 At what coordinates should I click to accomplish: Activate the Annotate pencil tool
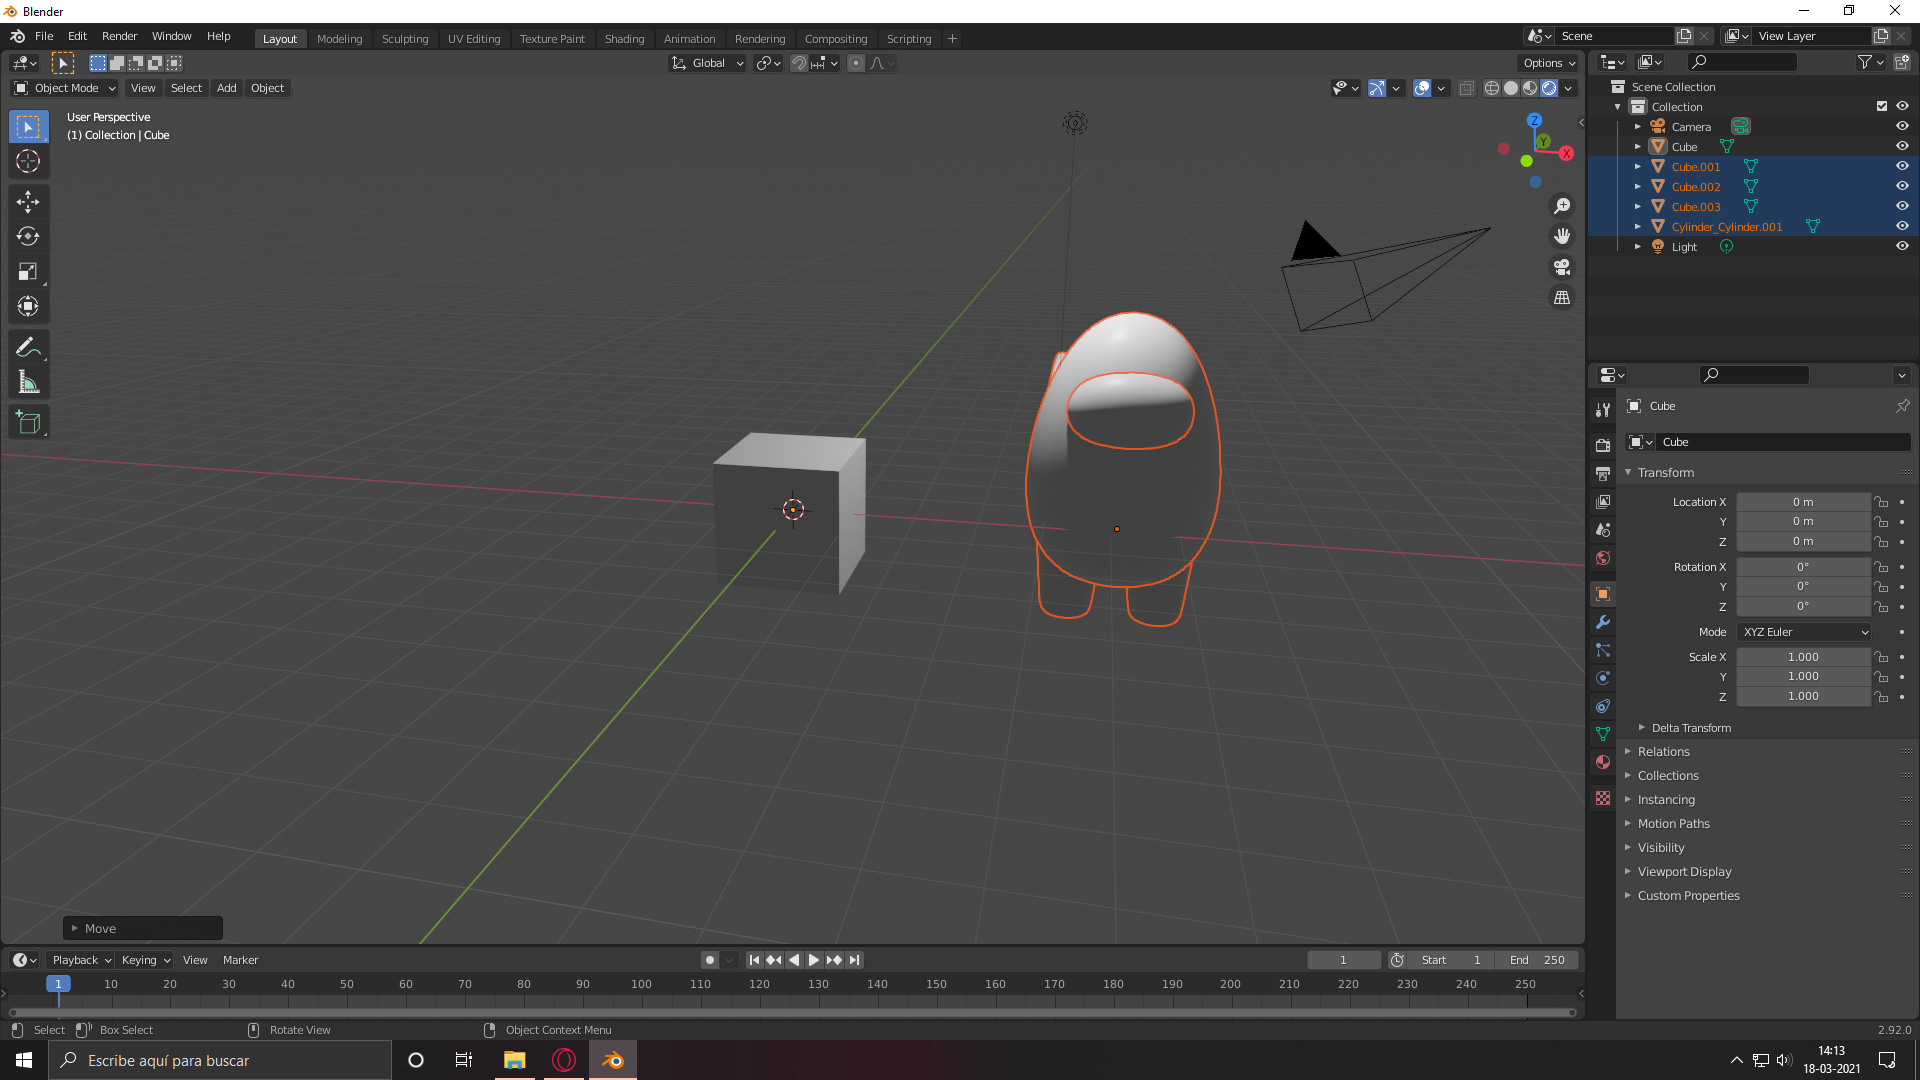28,348
